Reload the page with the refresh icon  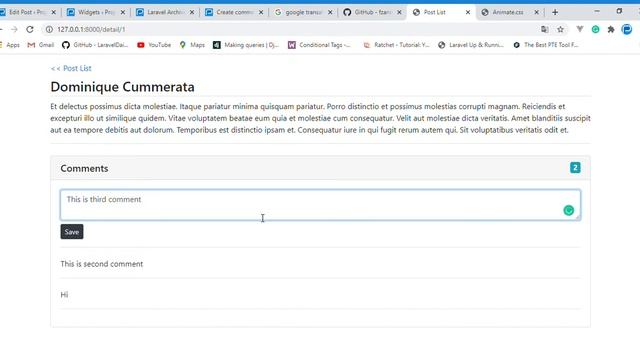coord(30,29)
